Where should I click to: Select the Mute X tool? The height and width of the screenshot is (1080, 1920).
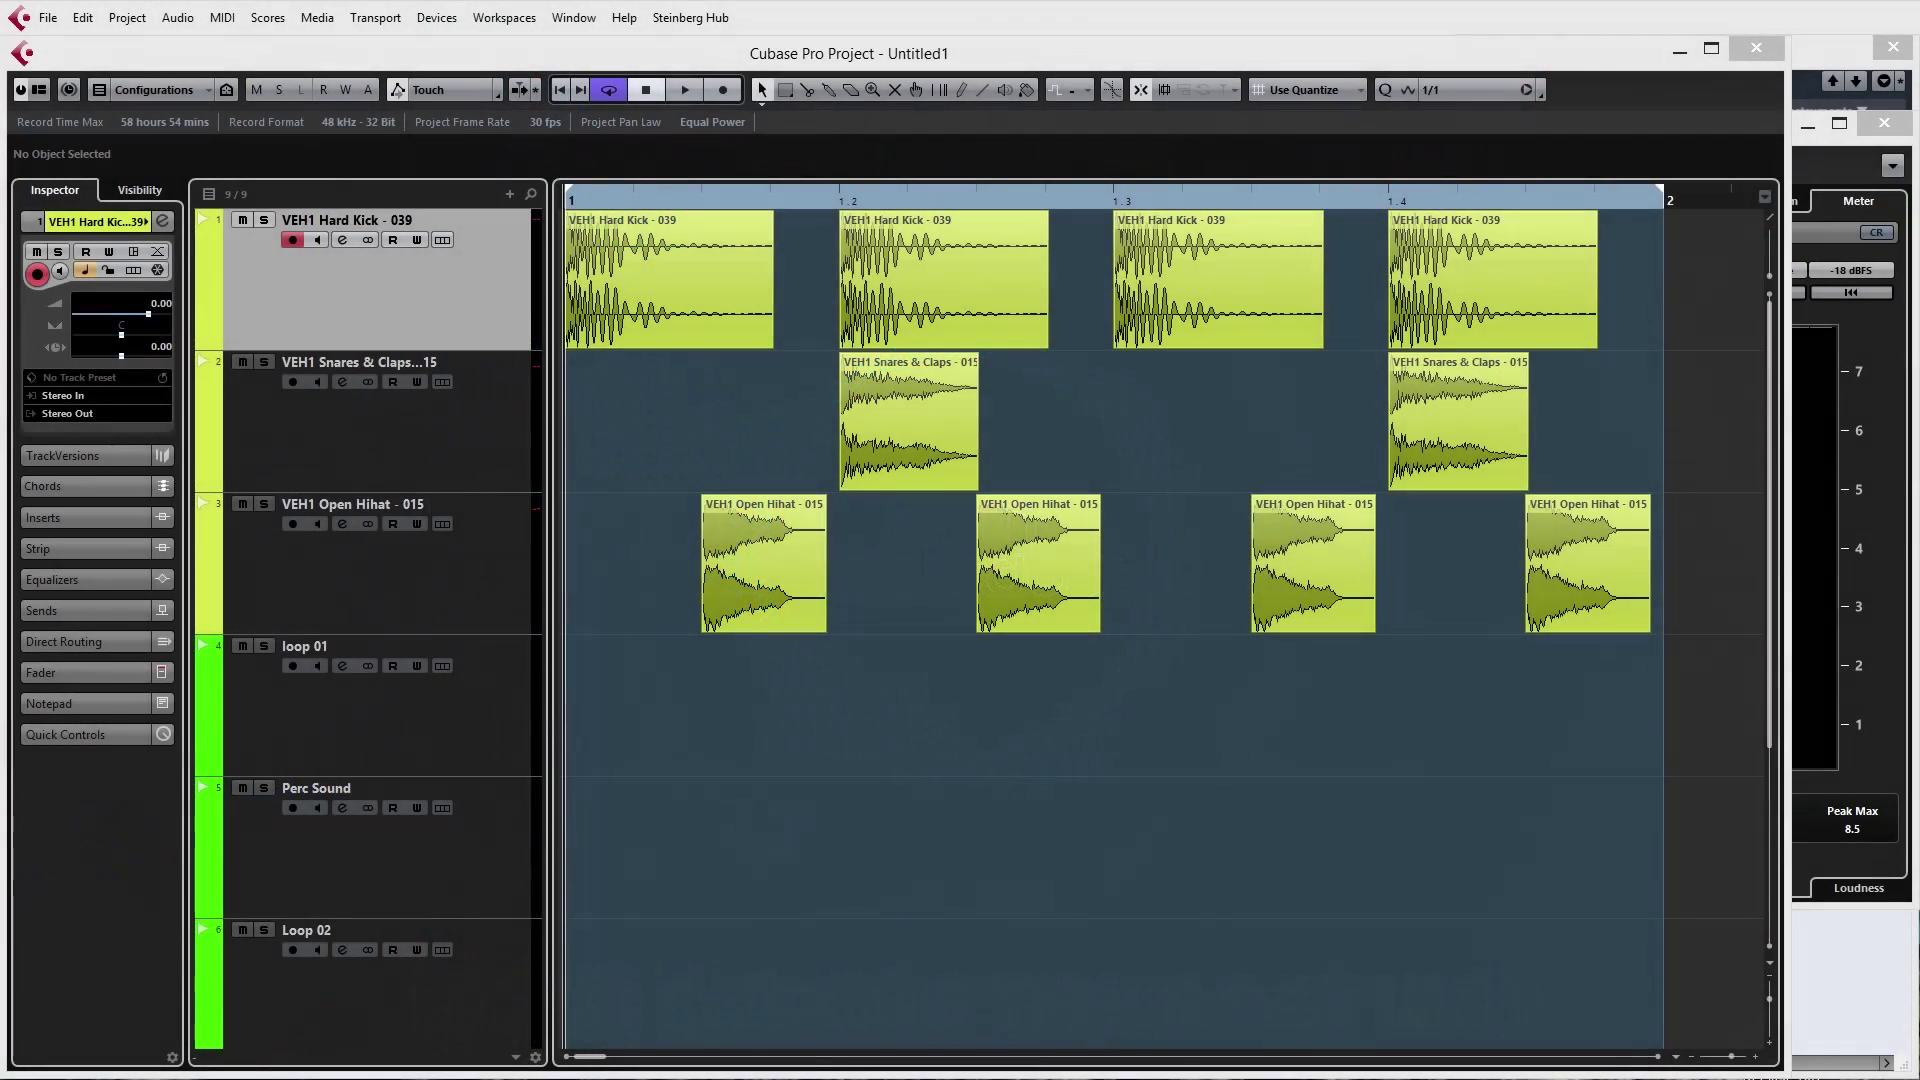(x=895, y=90)
